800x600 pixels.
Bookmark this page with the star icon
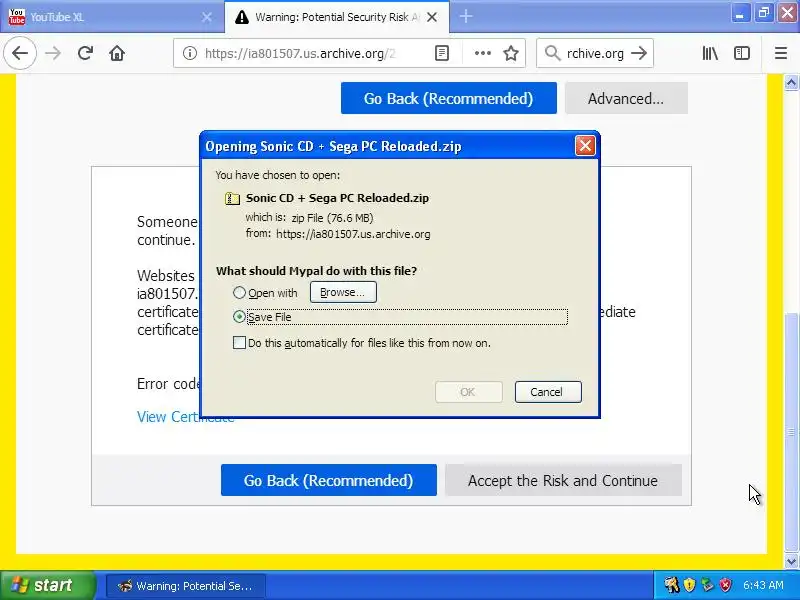tap(511, 53)
